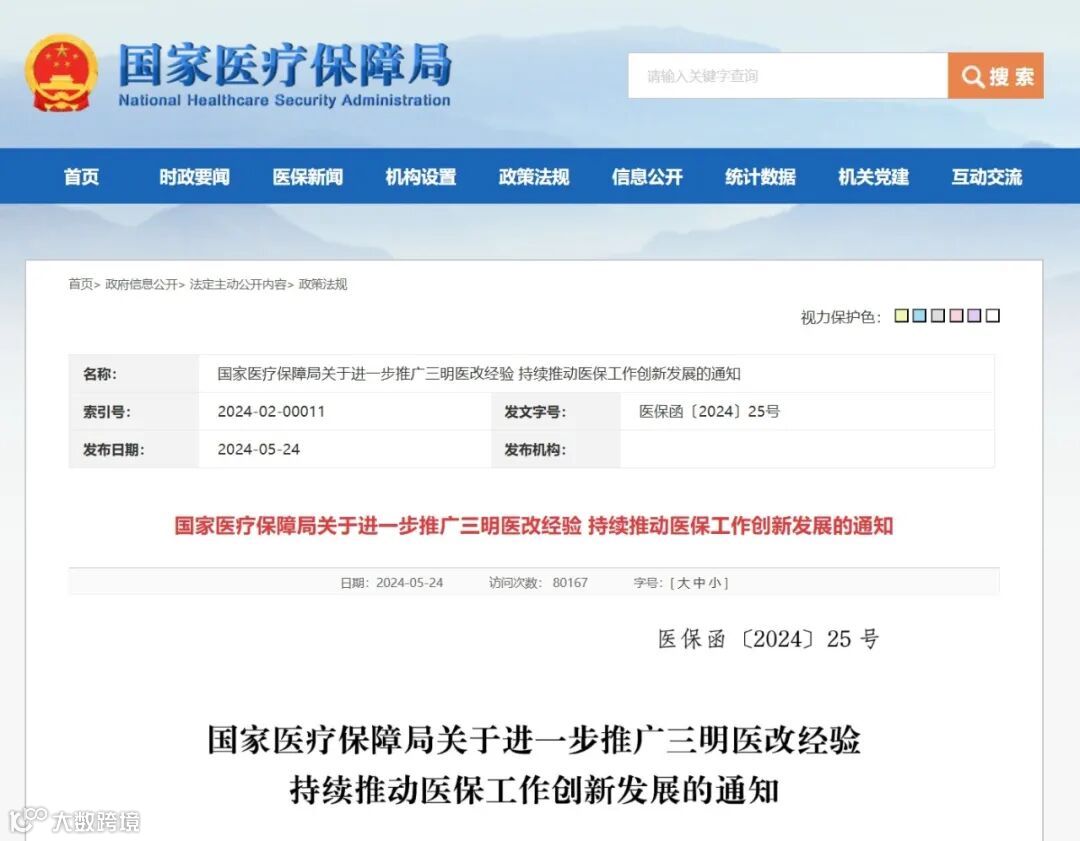Open the 机构设置 navigation item
Image resolution: width=1080 pixels, height=841 pixels.
click(x=421, y=177)
